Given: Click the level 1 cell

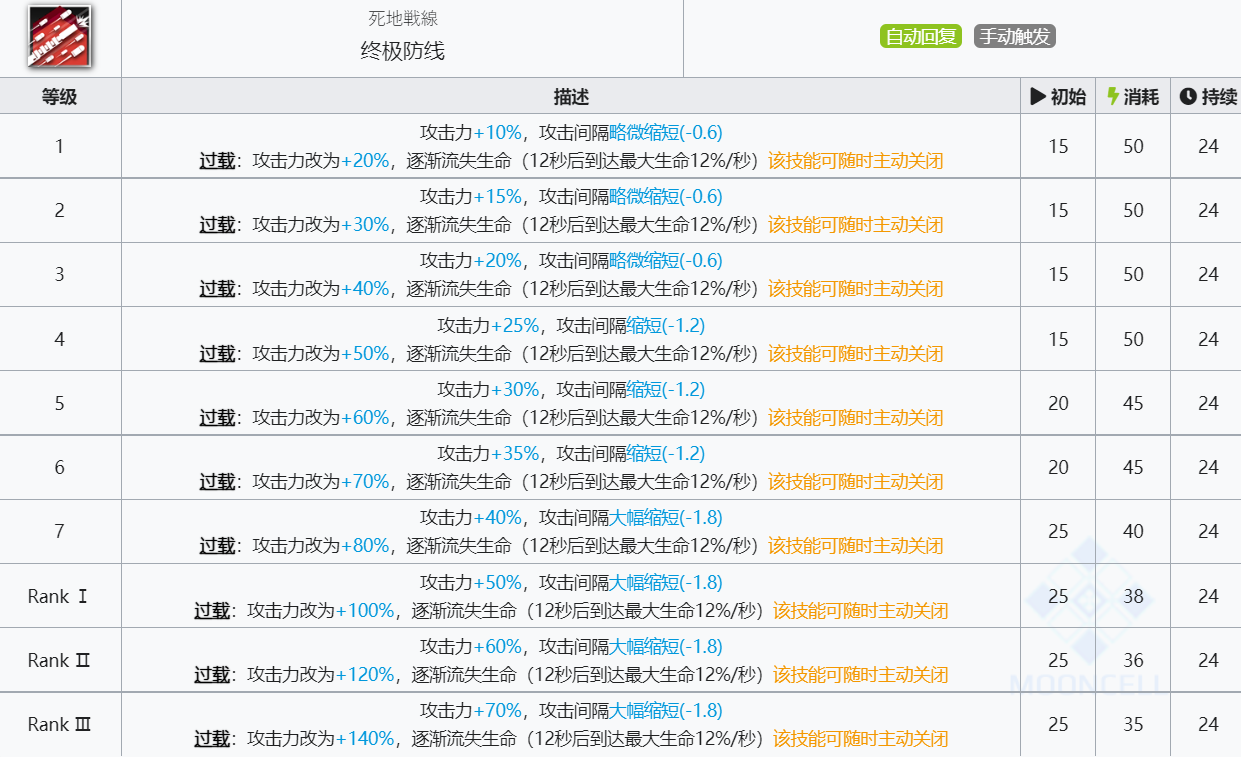Looking at the screenshot, I should [x=60, y=146].
